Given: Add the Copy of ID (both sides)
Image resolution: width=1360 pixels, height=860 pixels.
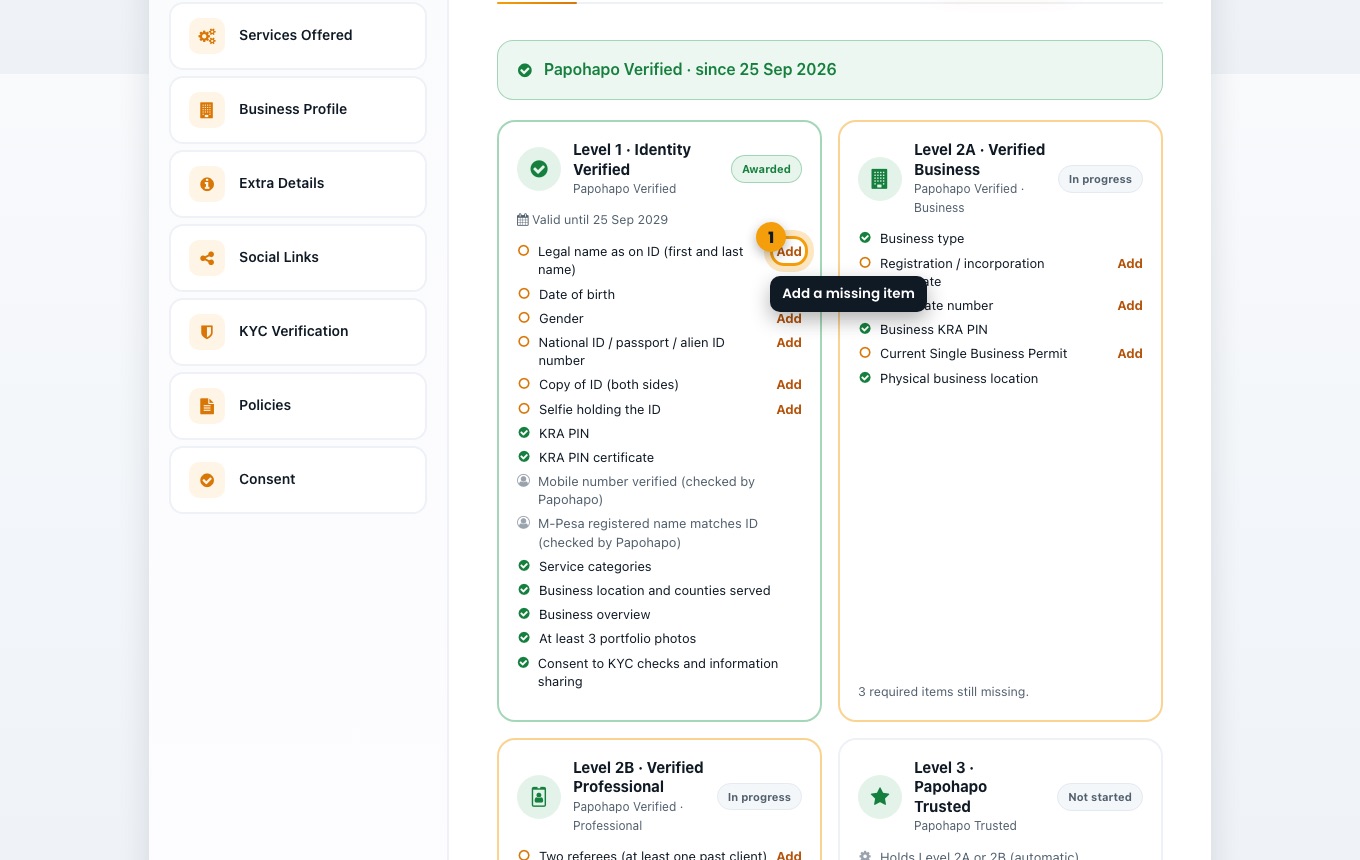Looking at the screenshot, I should 789,385.
